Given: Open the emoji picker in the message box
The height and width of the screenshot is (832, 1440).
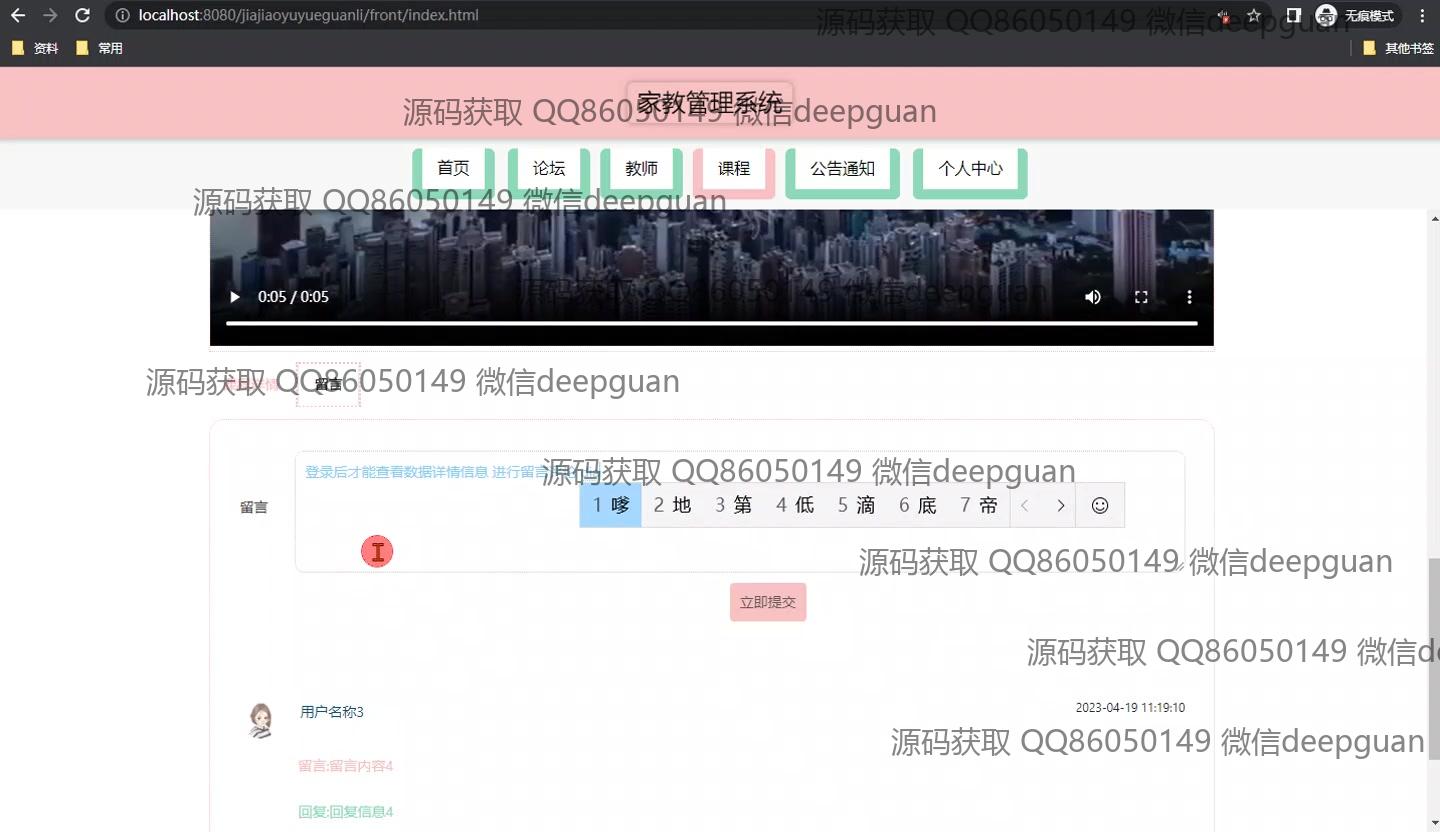Looking at the screenshot, I should 1100,505.
